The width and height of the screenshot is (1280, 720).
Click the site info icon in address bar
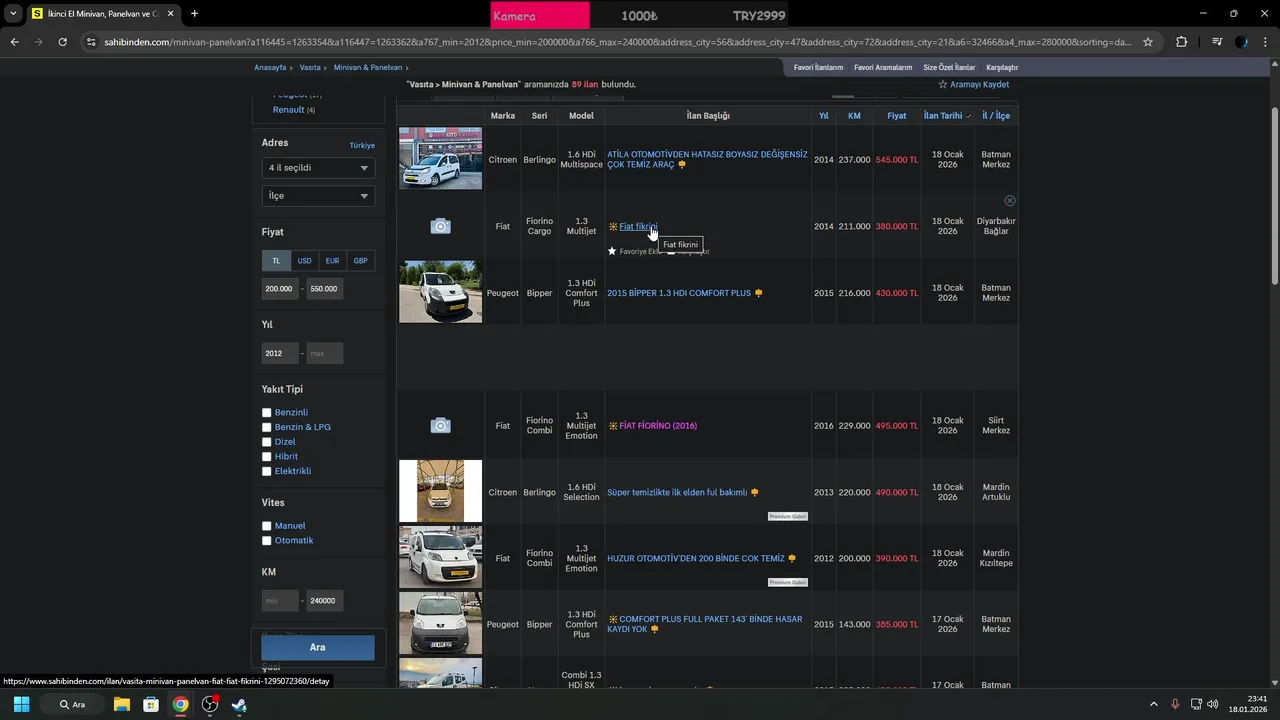pos(91,42)
